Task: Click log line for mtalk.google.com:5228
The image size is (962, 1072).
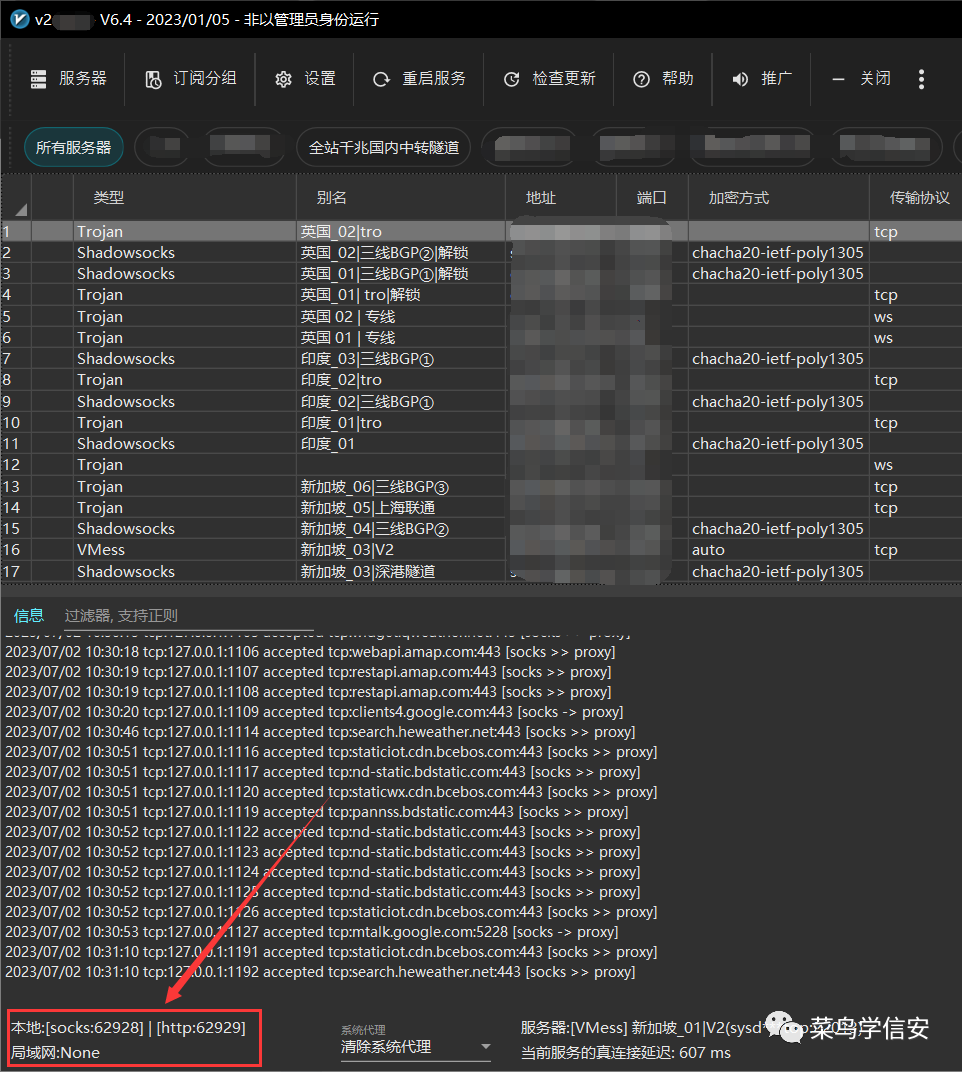Action: pyautogui.click(x=312, y=932)
